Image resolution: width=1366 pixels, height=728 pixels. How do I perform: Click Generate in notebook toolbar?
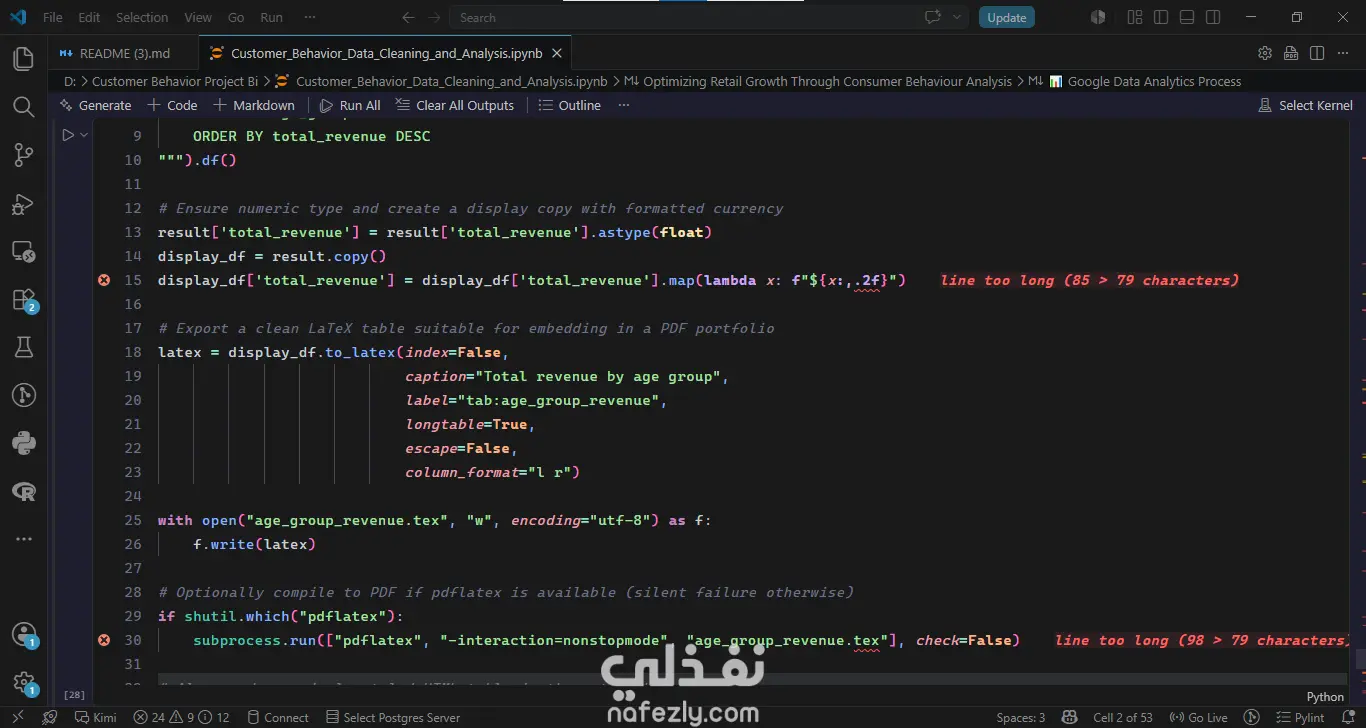click(x=96, y=105)
